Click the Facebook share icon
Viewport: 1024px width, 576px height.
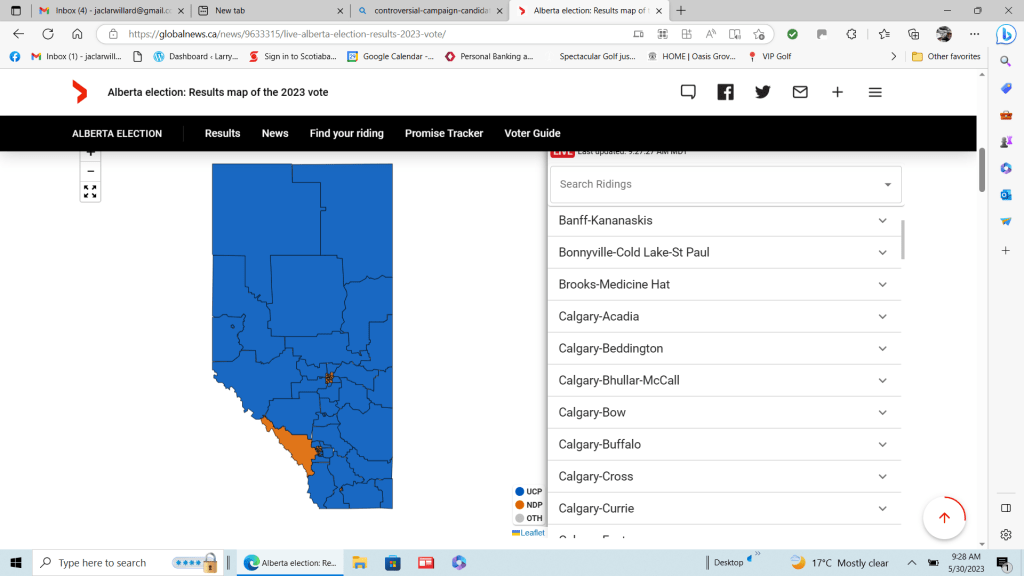tap(725, 92)
